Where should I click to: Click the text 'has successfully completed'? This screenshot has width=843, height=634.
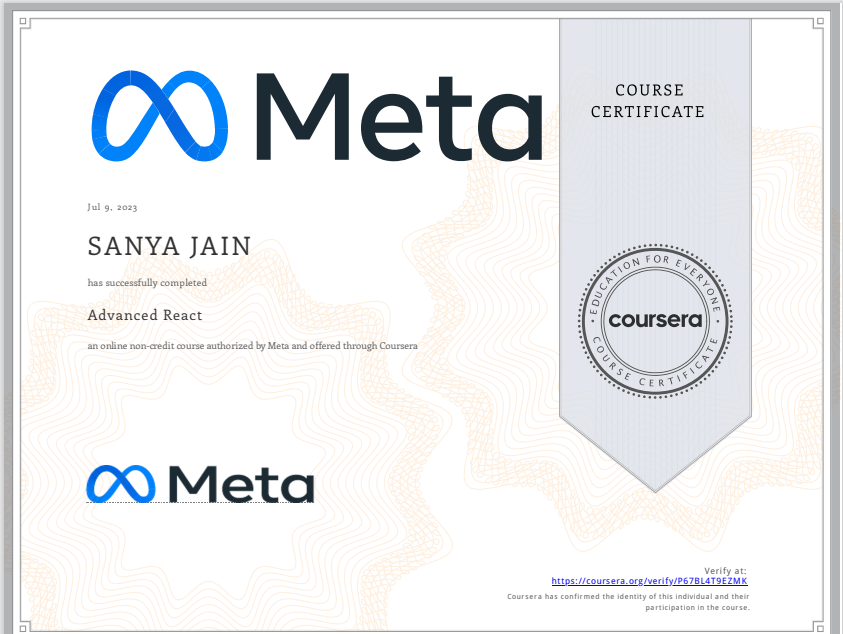[147, 283]
